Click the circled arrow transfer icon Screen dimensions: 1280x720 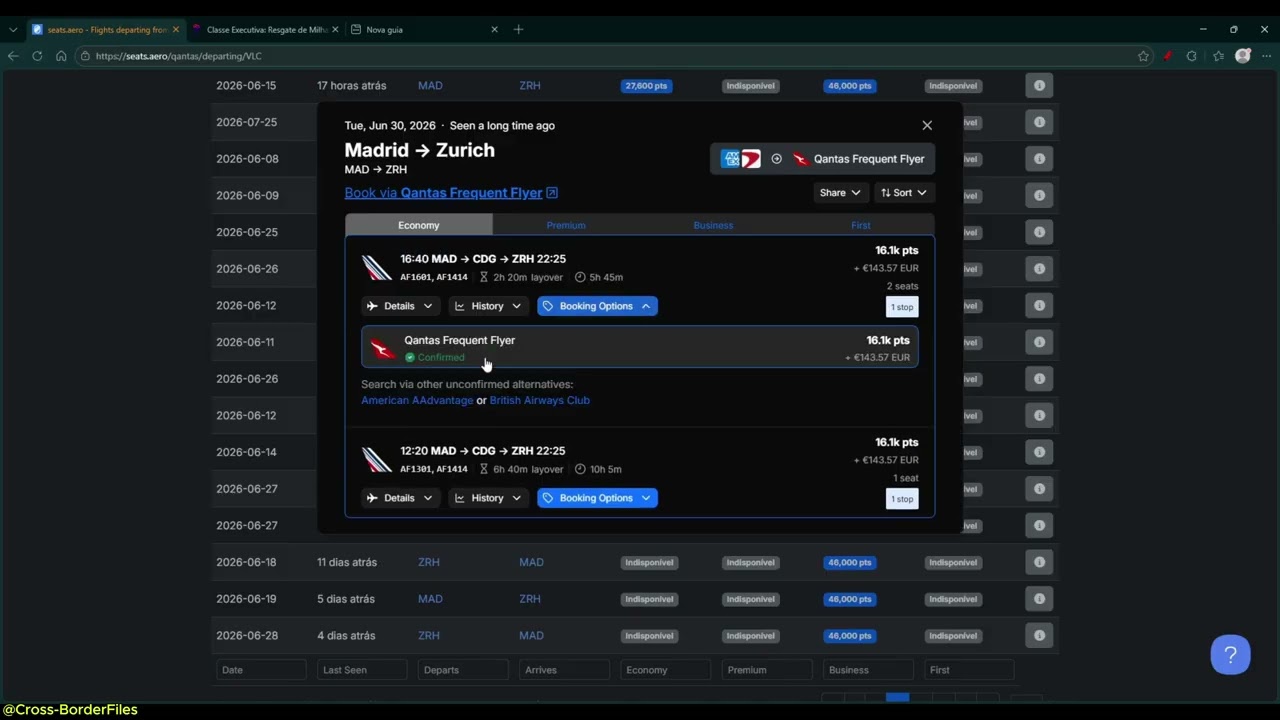pyautogui.click(x=776, y=159)
